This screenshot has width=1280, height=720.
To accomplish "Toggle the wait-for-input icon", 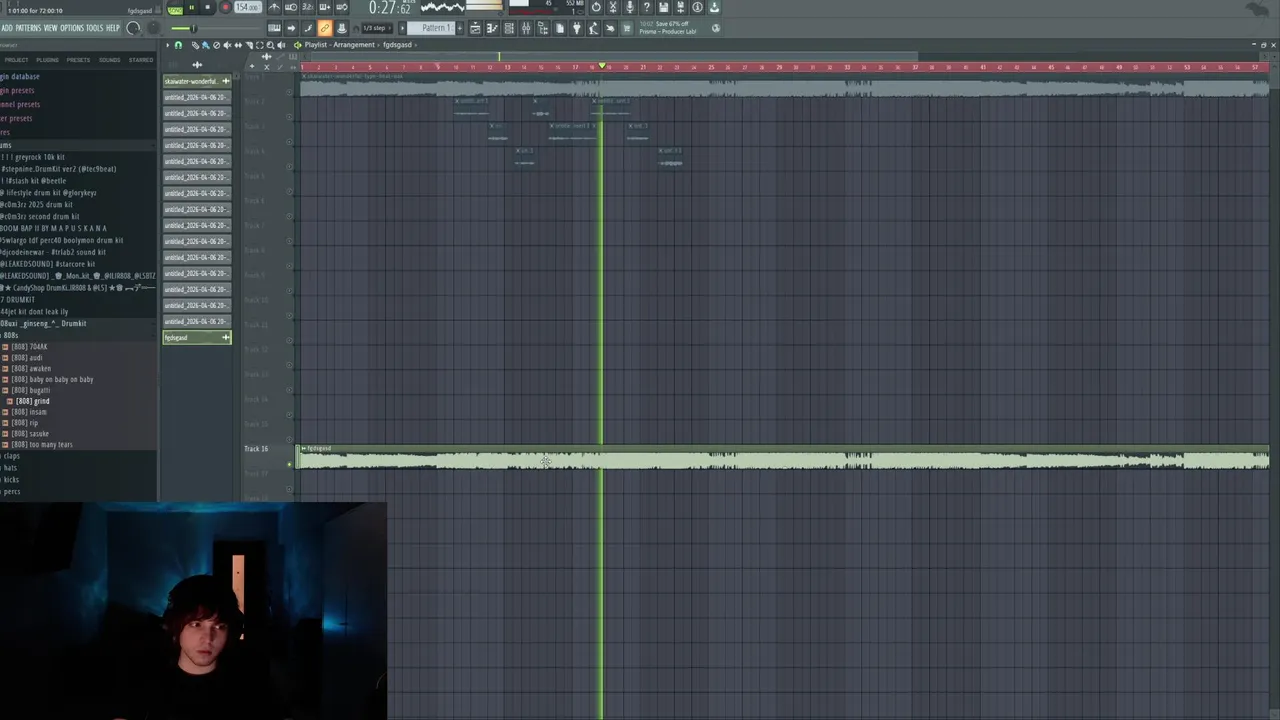I will click(x=291, y=7).
